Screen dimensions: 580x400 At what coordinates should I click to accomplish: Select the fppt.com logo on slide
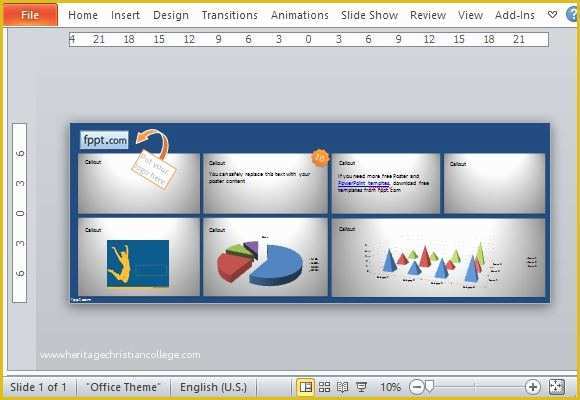[105, 140]
